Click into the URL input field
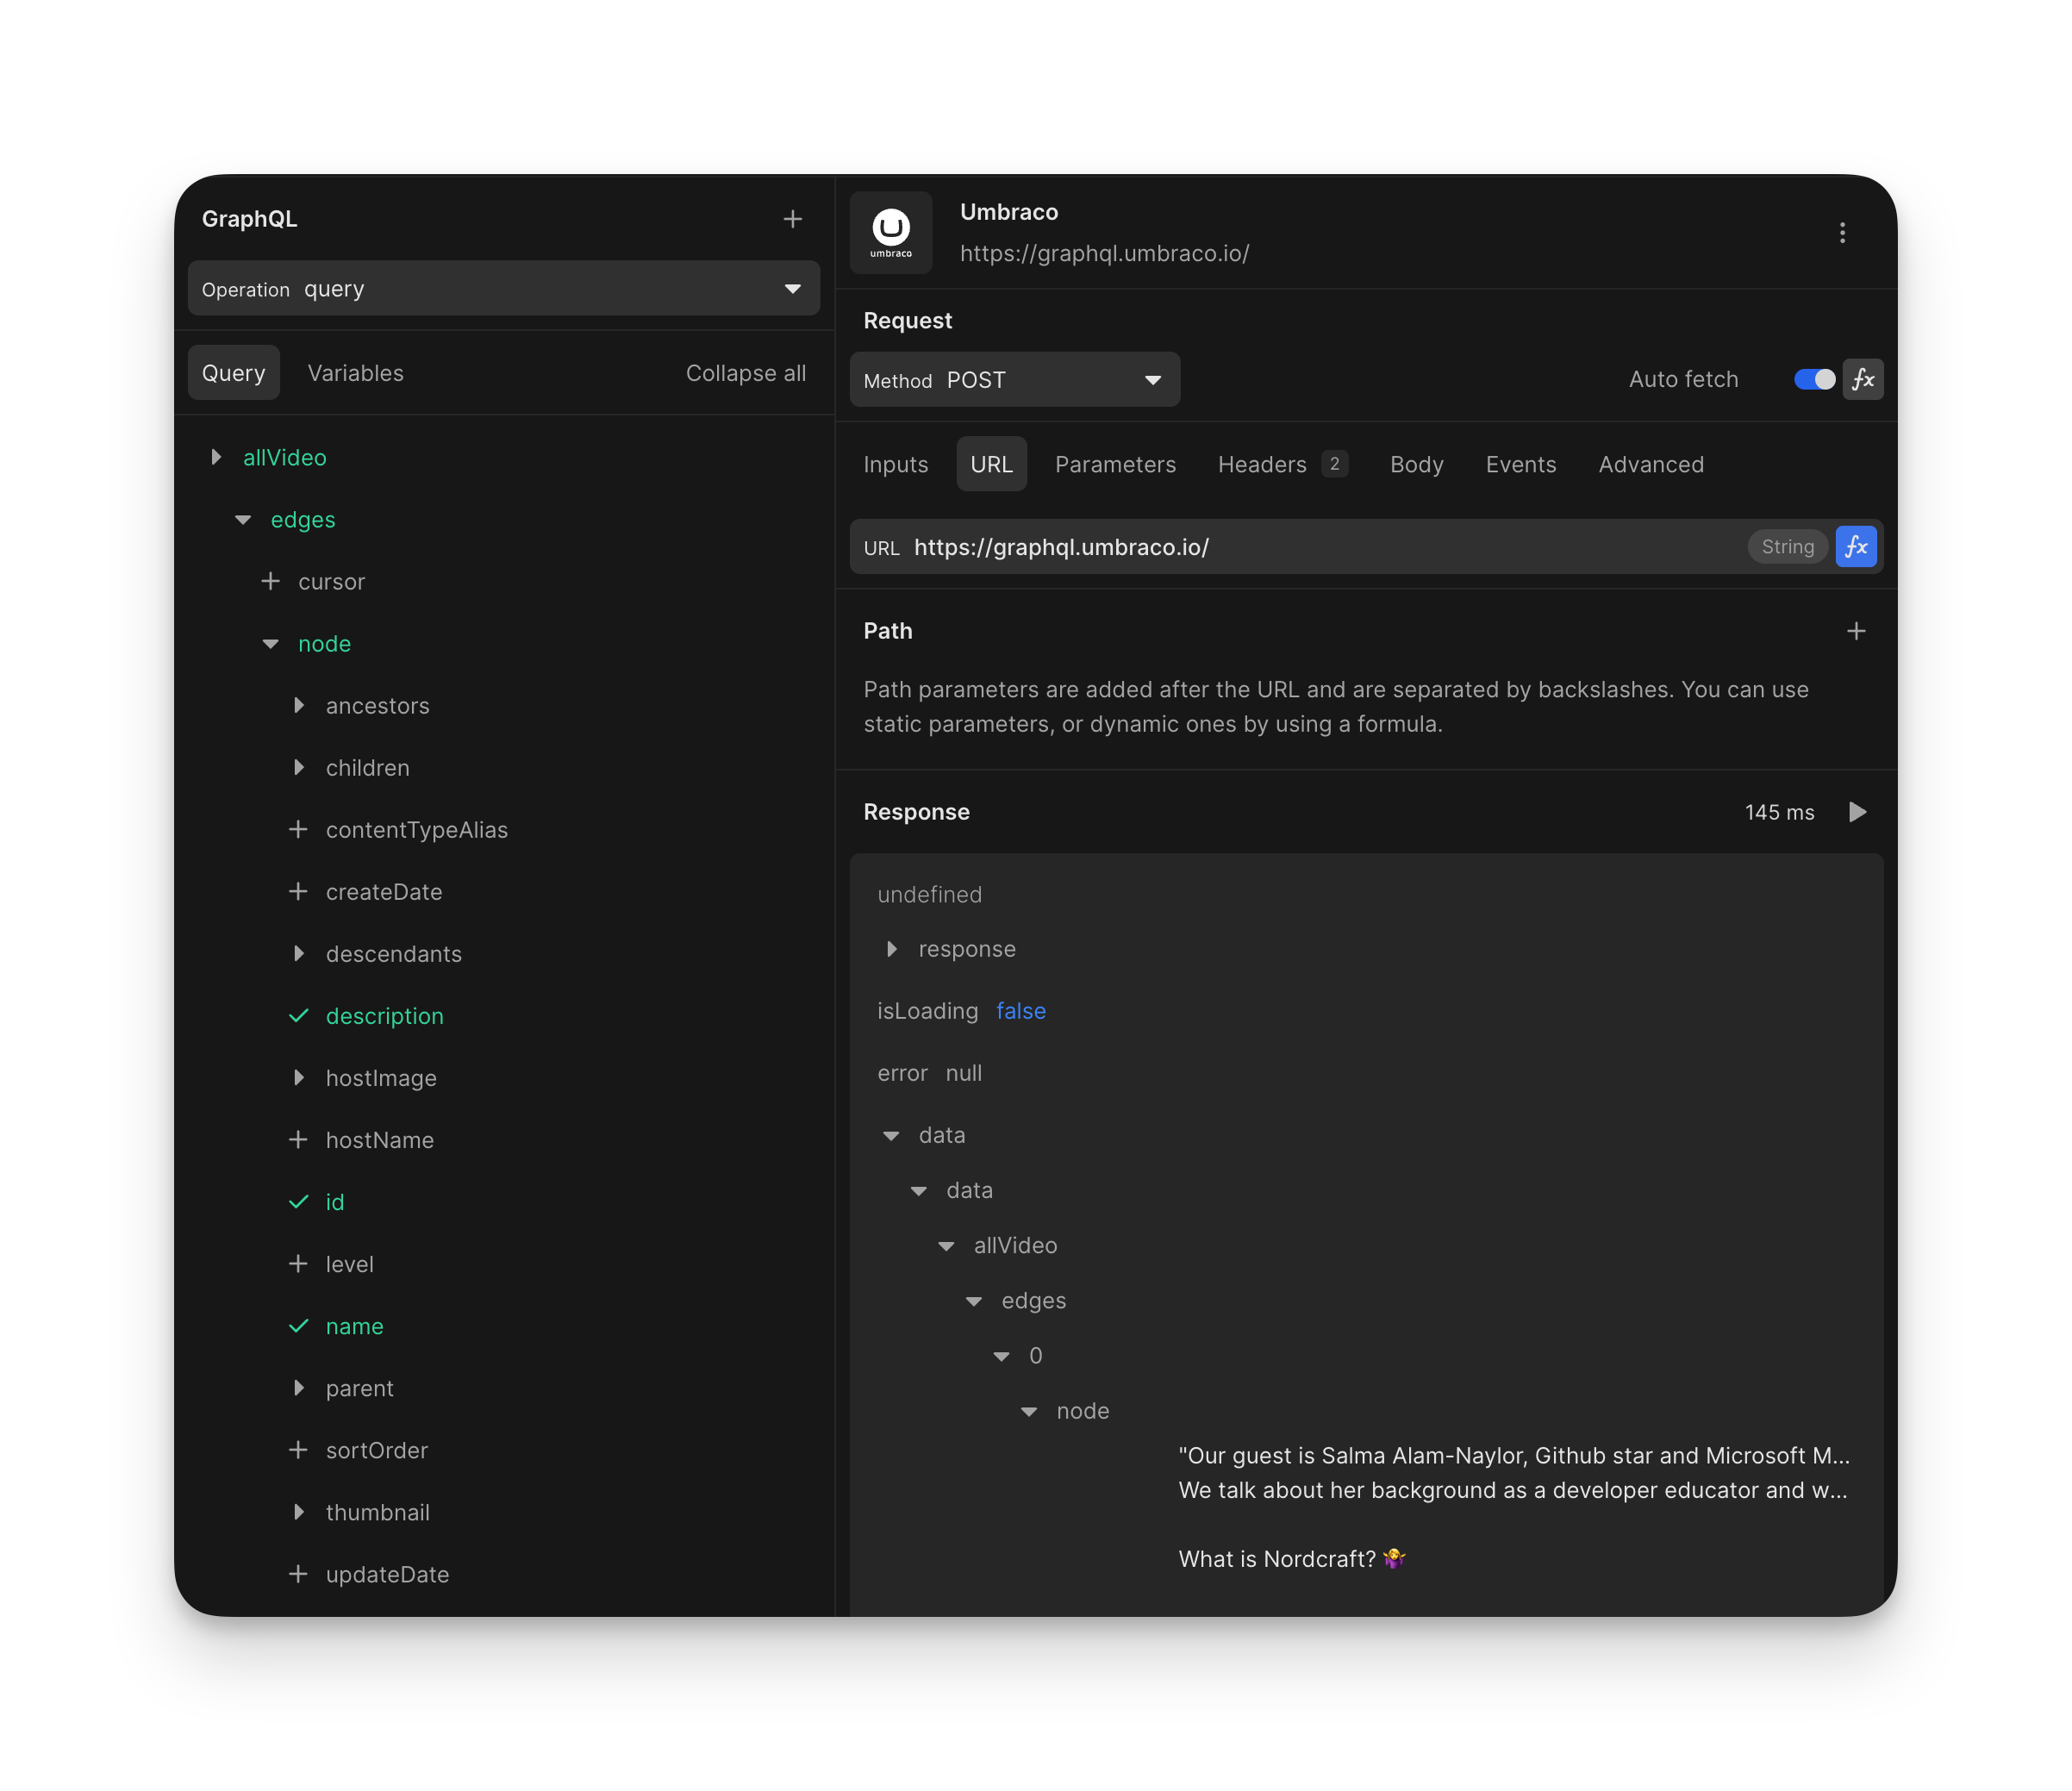2072x1791 pixels. [1300, 547]
